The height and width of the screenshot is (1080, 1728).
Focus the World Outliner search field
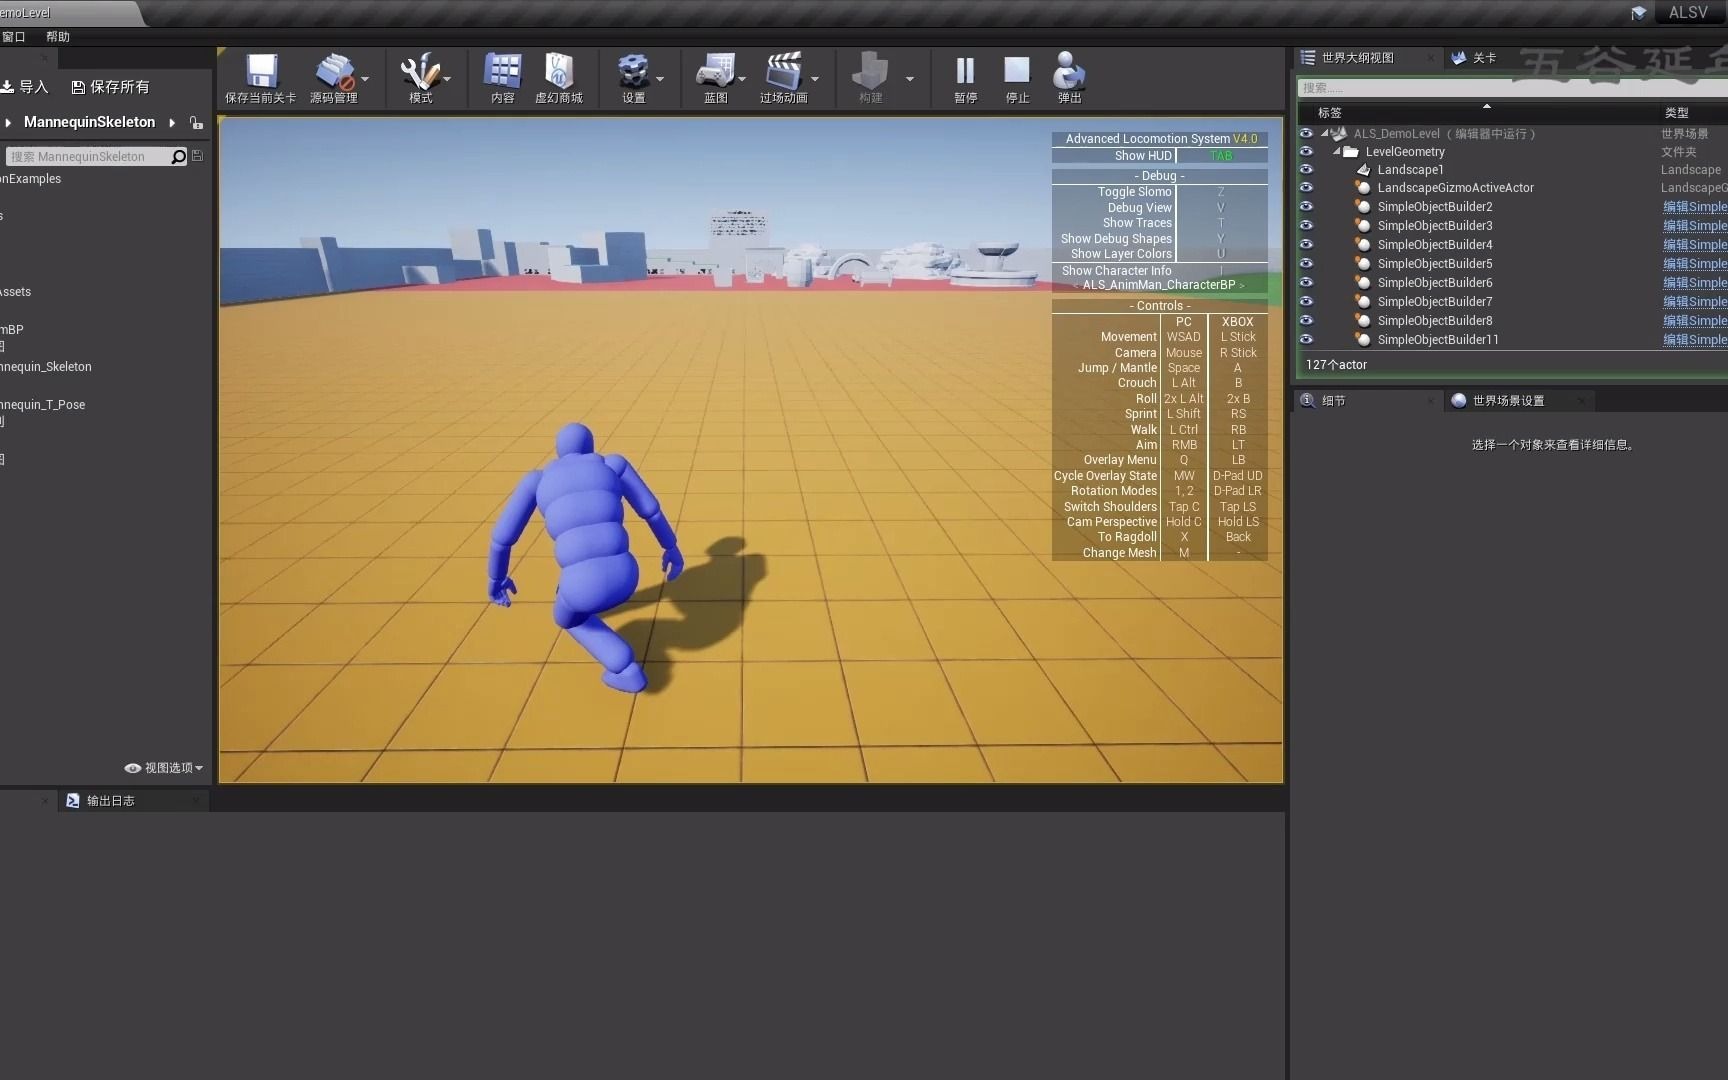pyautogui.click(x=1512, y=88)
